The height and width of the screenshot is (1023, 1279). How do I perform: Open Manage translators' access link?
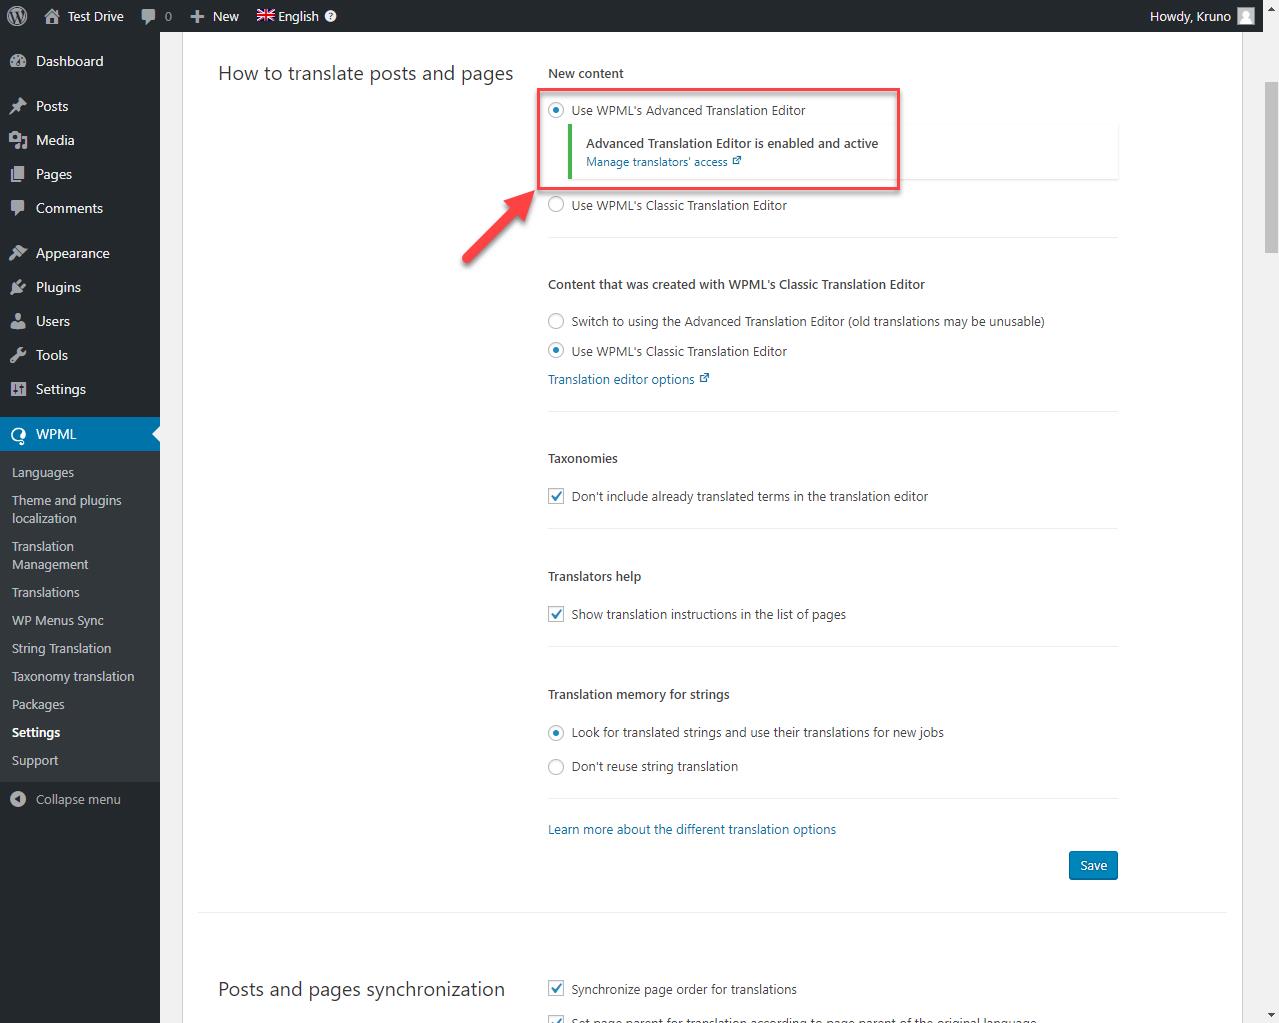(x=657, y=162)
